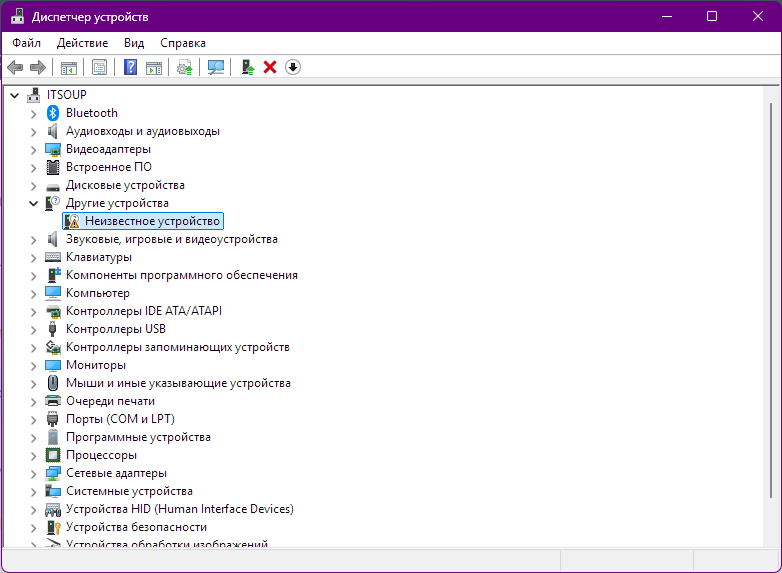Click the Bluetooth category icon
This screenshot has width=782, height=573.
click(x=53, y=113)
